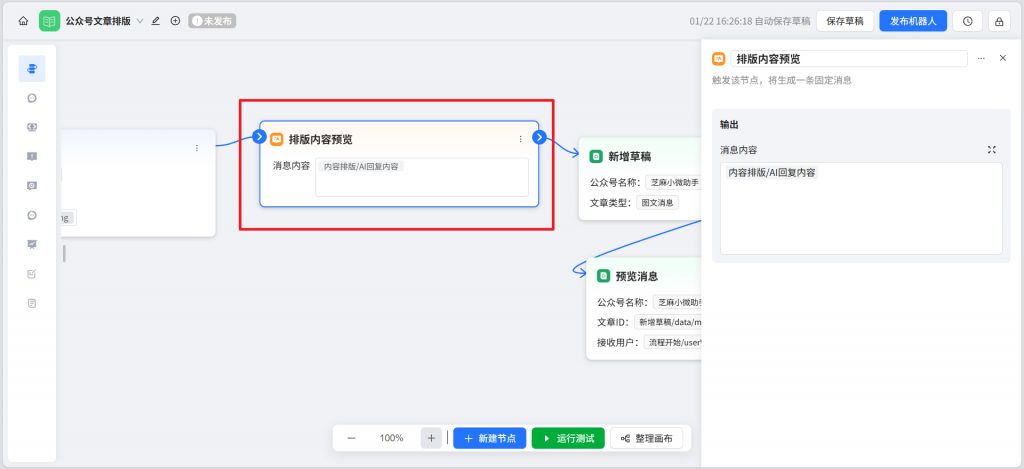Open version history clock icon
The width and height of the screenshot is (1024, 469).
pyautogui.click(x=968, y=21)
